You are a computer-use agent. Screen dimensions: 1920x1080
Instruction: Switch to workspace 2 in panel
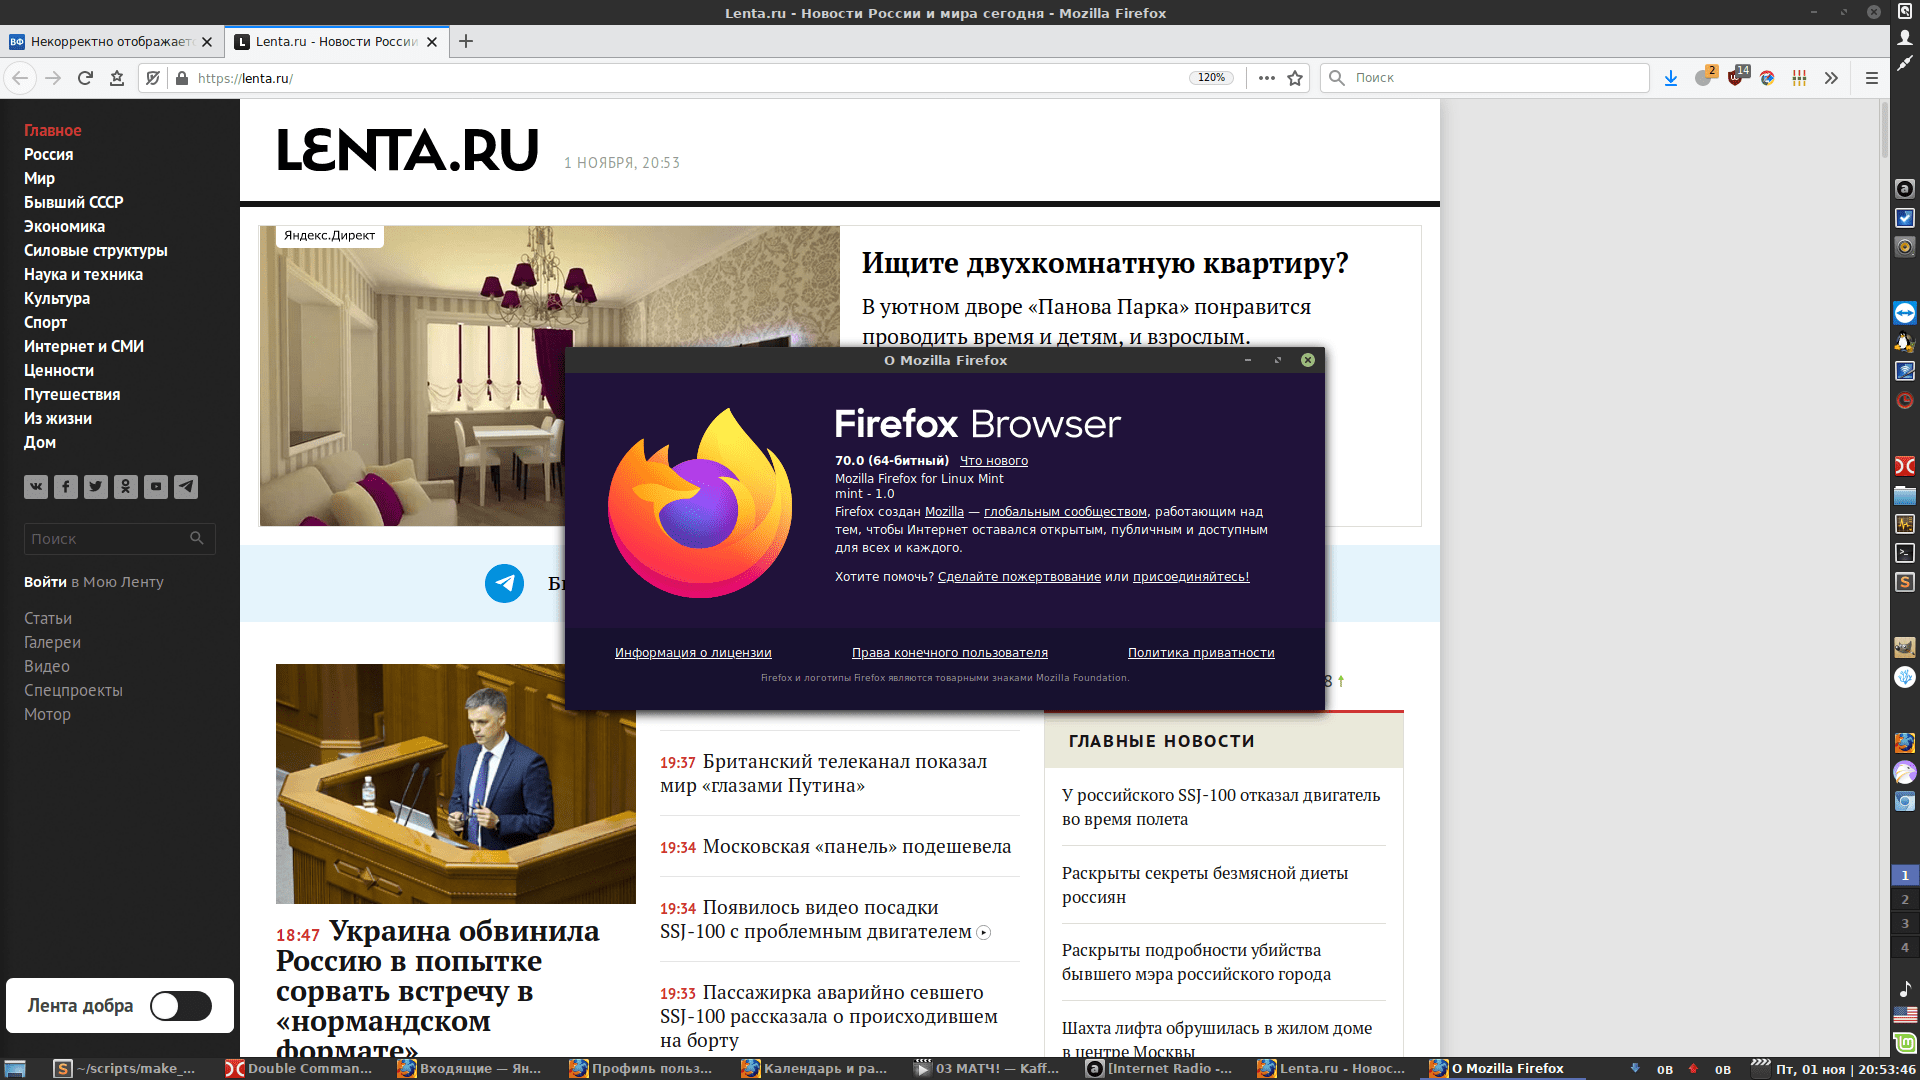point(1904,900)
